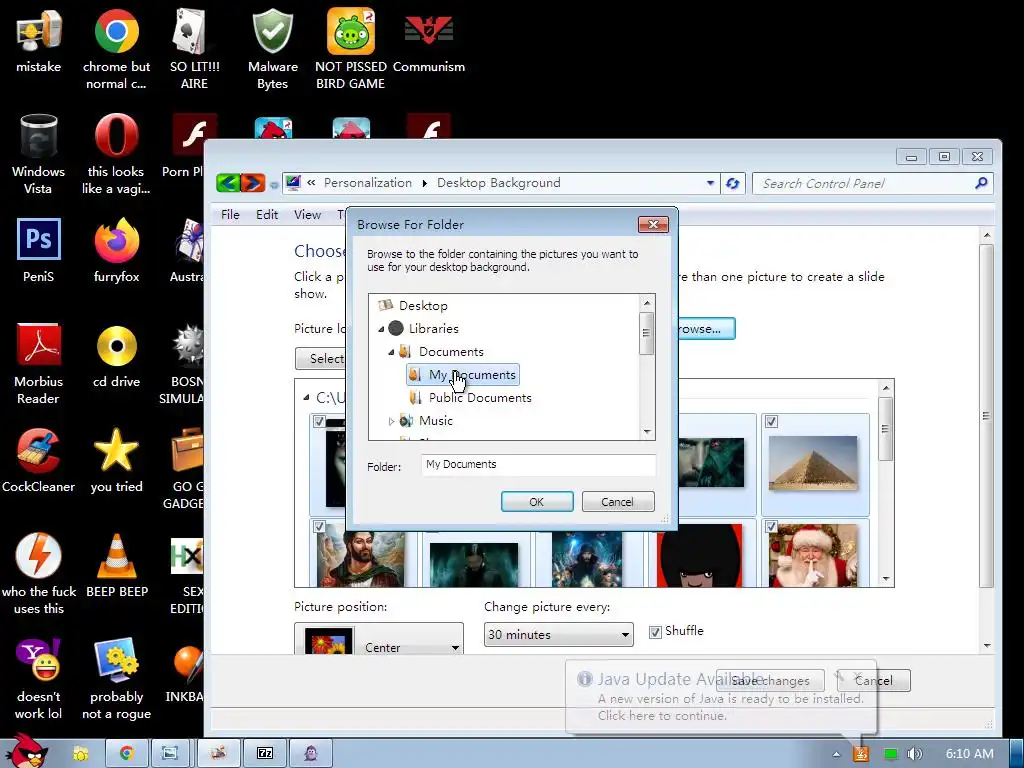The height and width of the screenshot is (768, 1024).
Task: Uncheck the Santa wallpaper checkbox
Action: [x=771, y=526]
